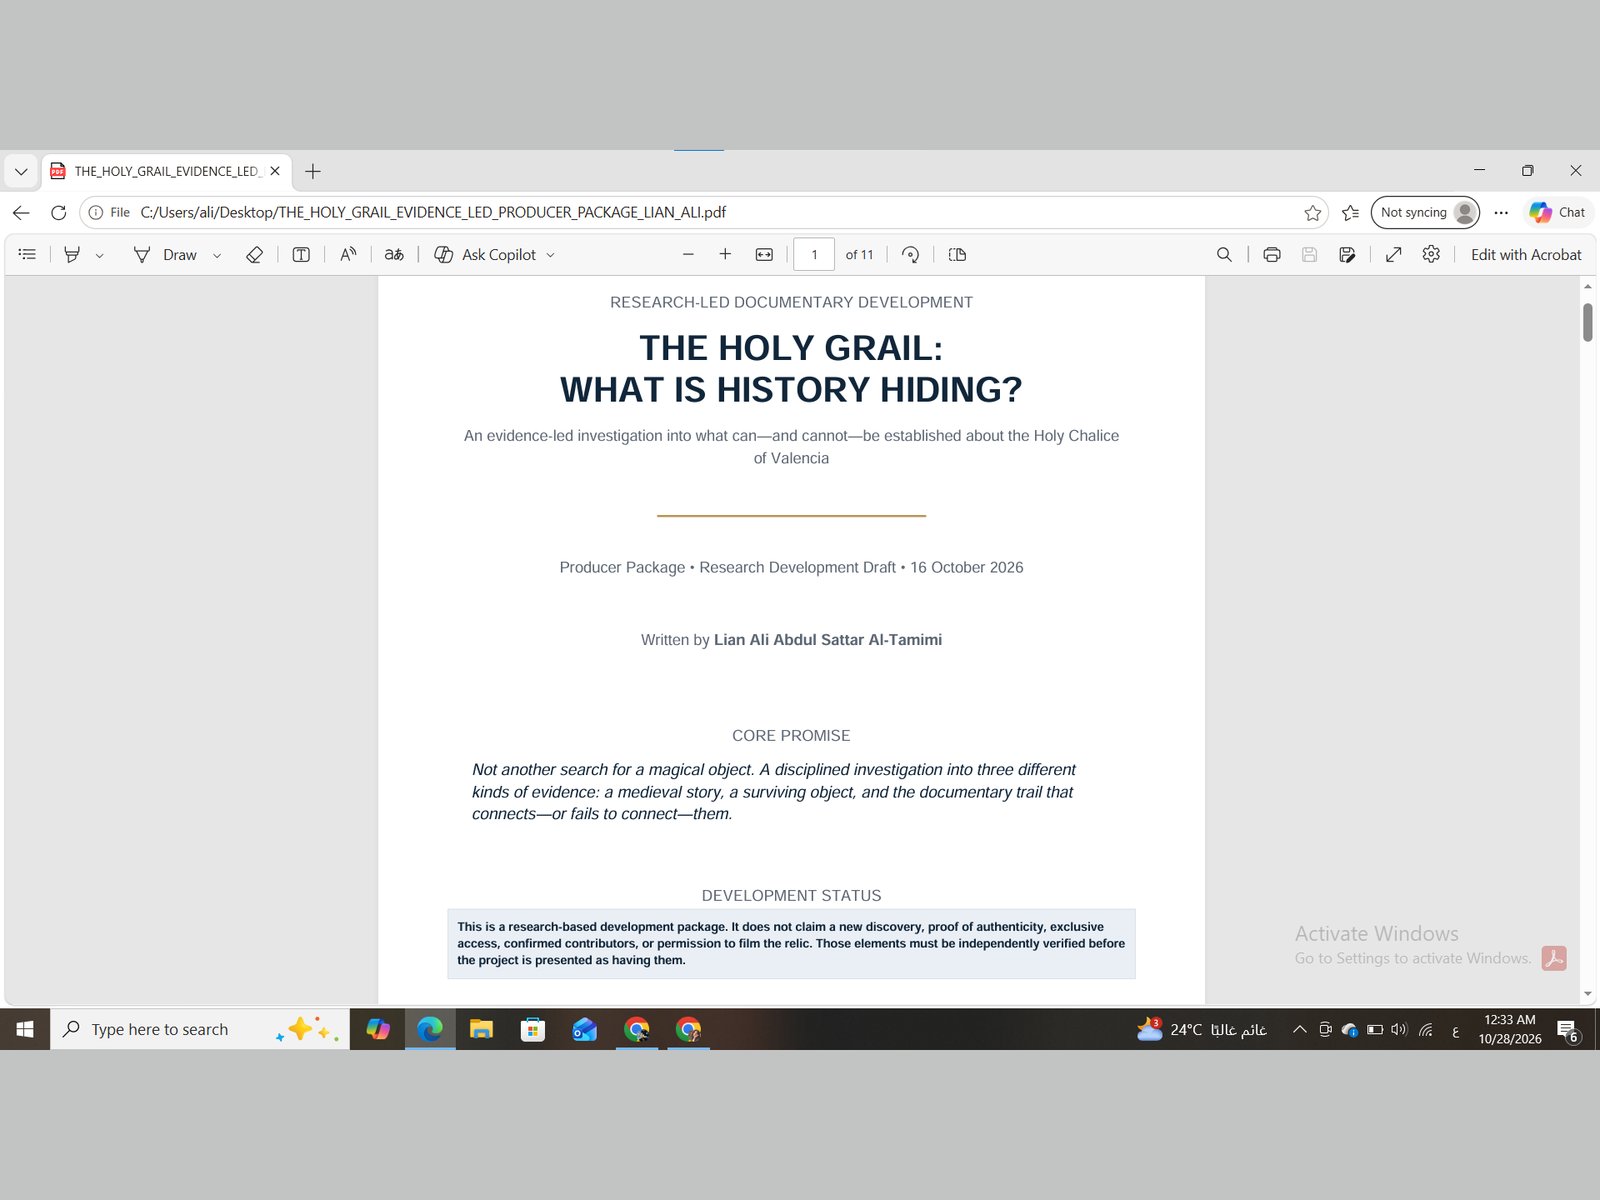The image size is (1600, 1200).
Task: Start Read aloud from the toolbar
Action: (x=348, y=255)
